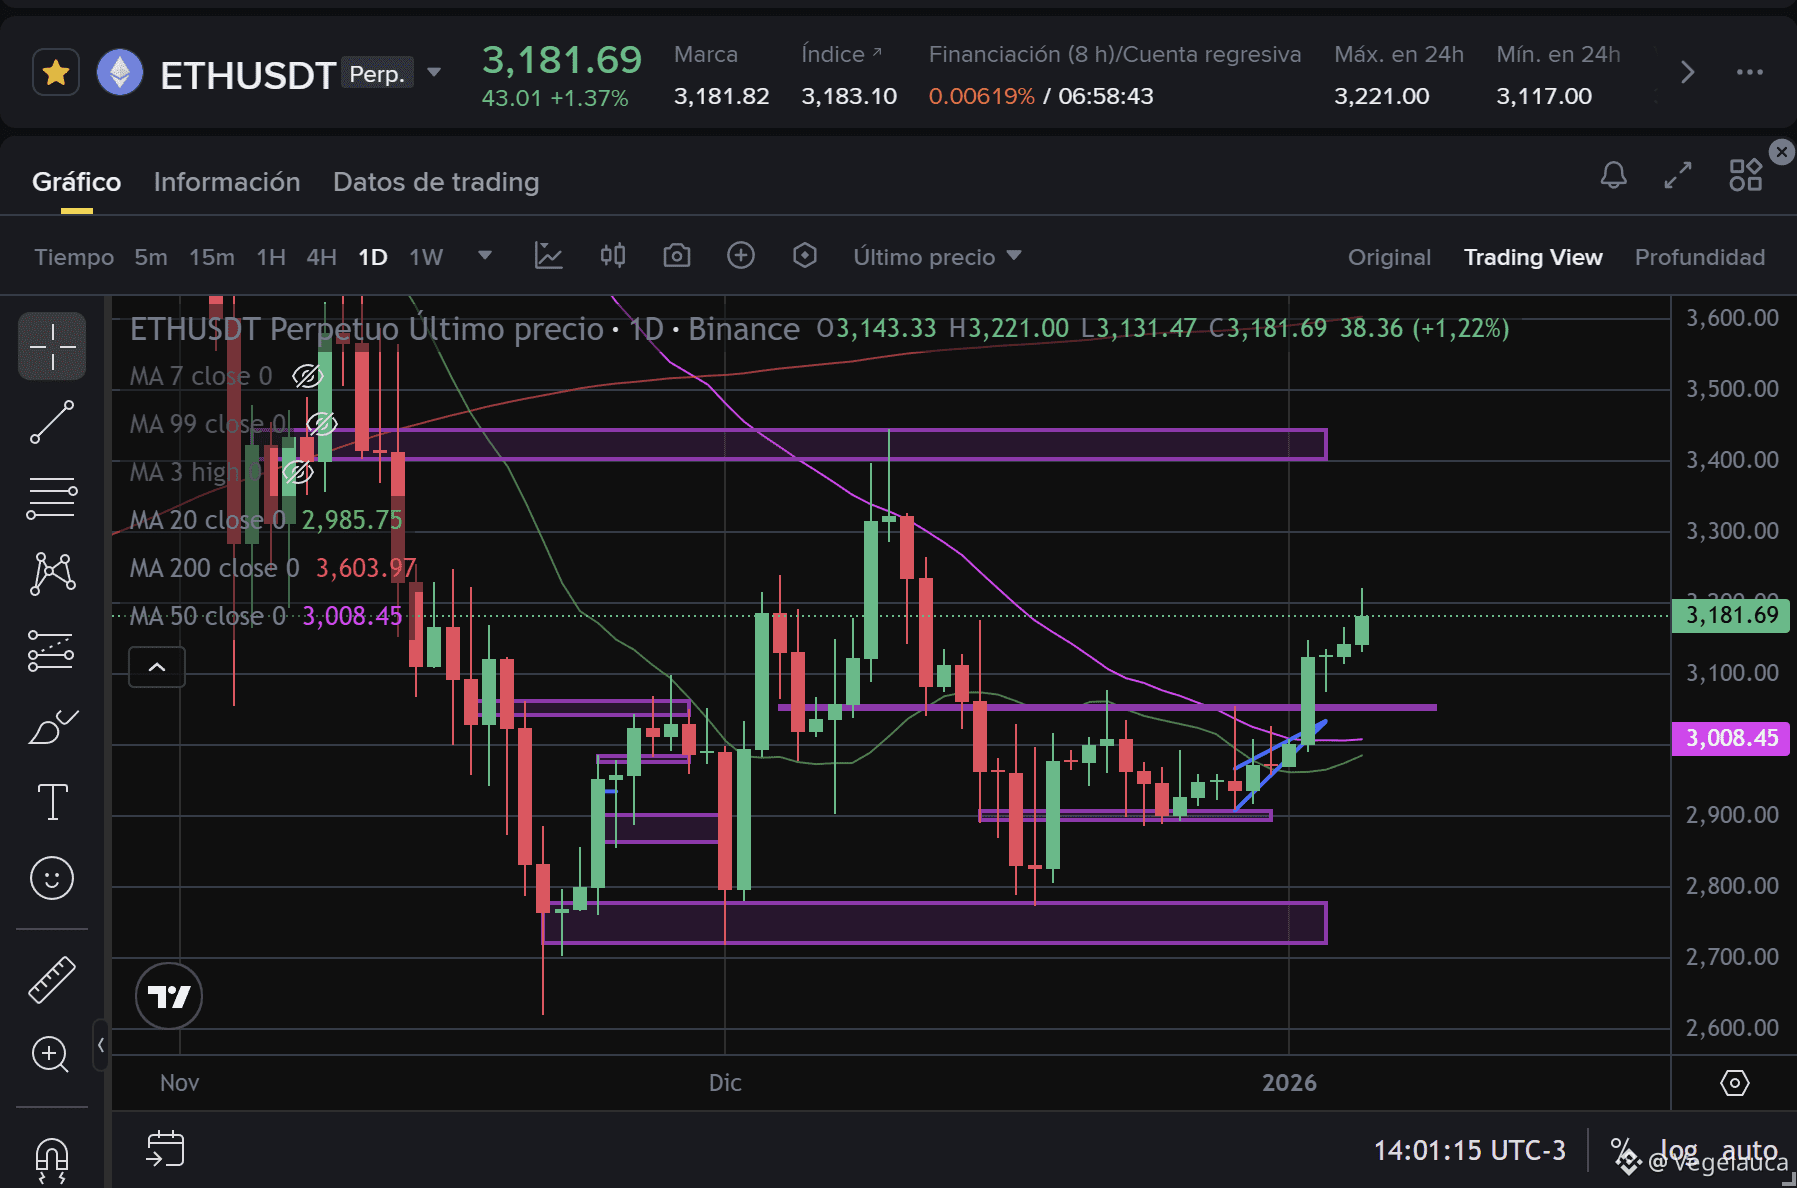The image size is (1797, 1188).
Task: Click the 14:01:15 UTC-3 timezone clock
Action: [1469, 1150]
